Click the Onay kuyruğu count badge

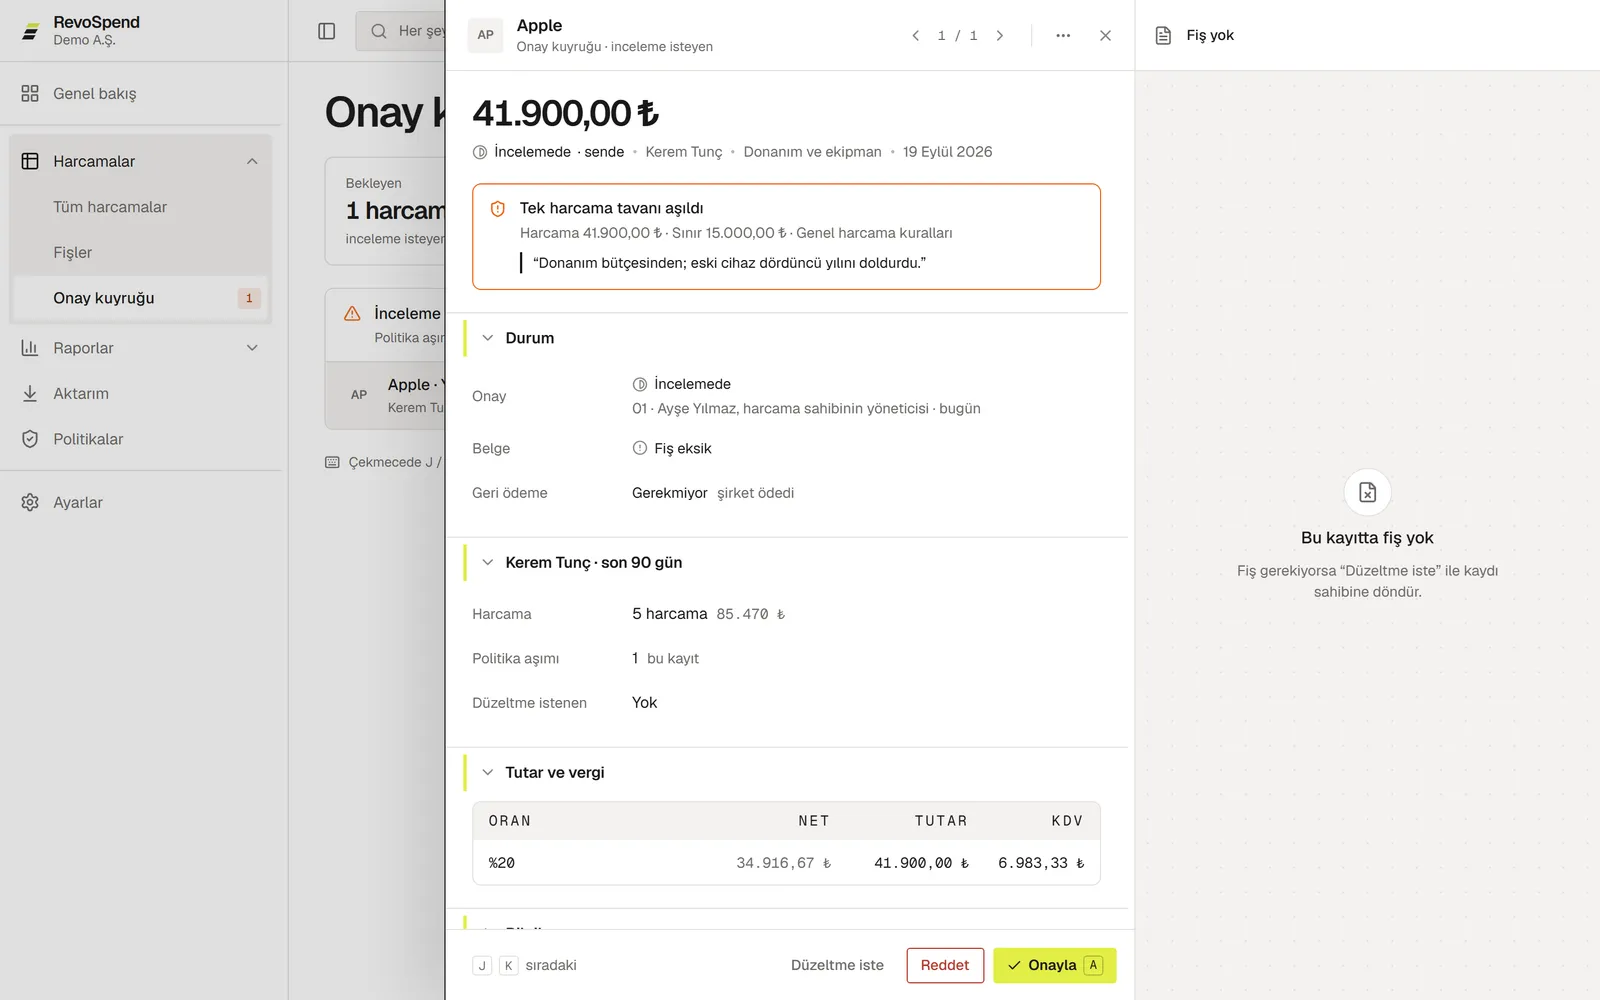coord(249,298)
